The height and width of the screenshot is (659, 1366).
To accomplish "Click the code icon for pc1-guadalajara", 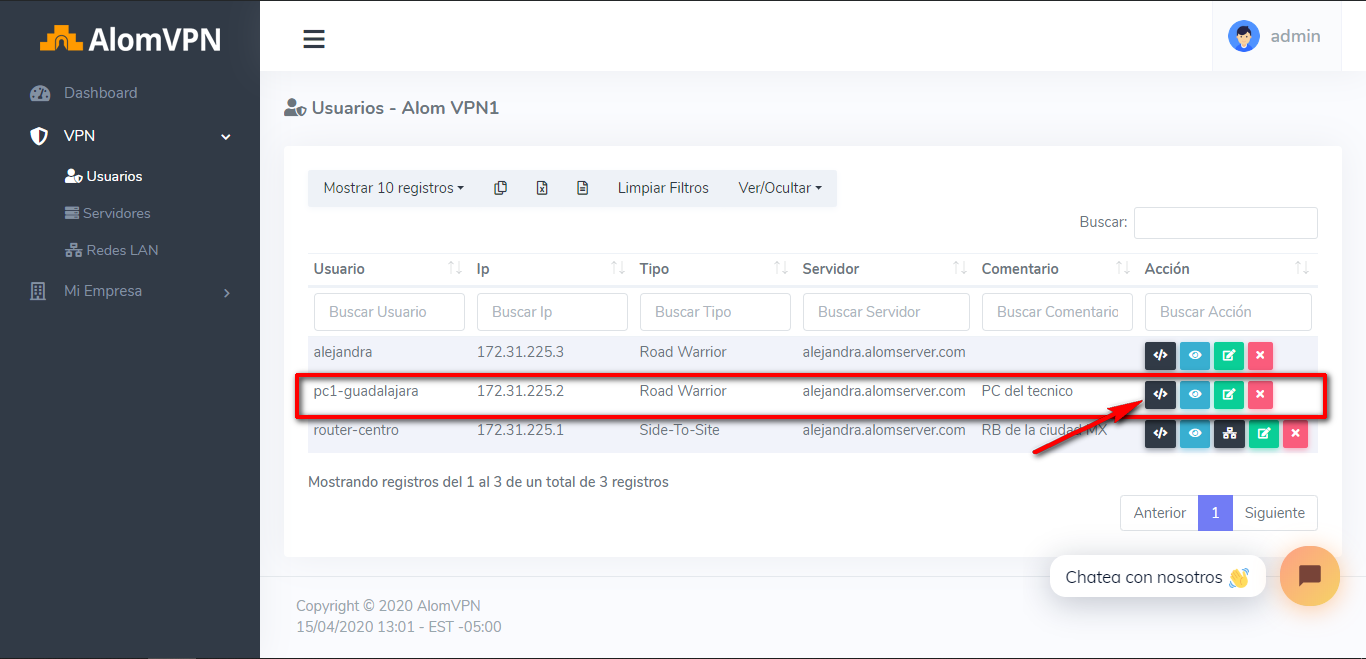I will click(x=1160, y=395).
